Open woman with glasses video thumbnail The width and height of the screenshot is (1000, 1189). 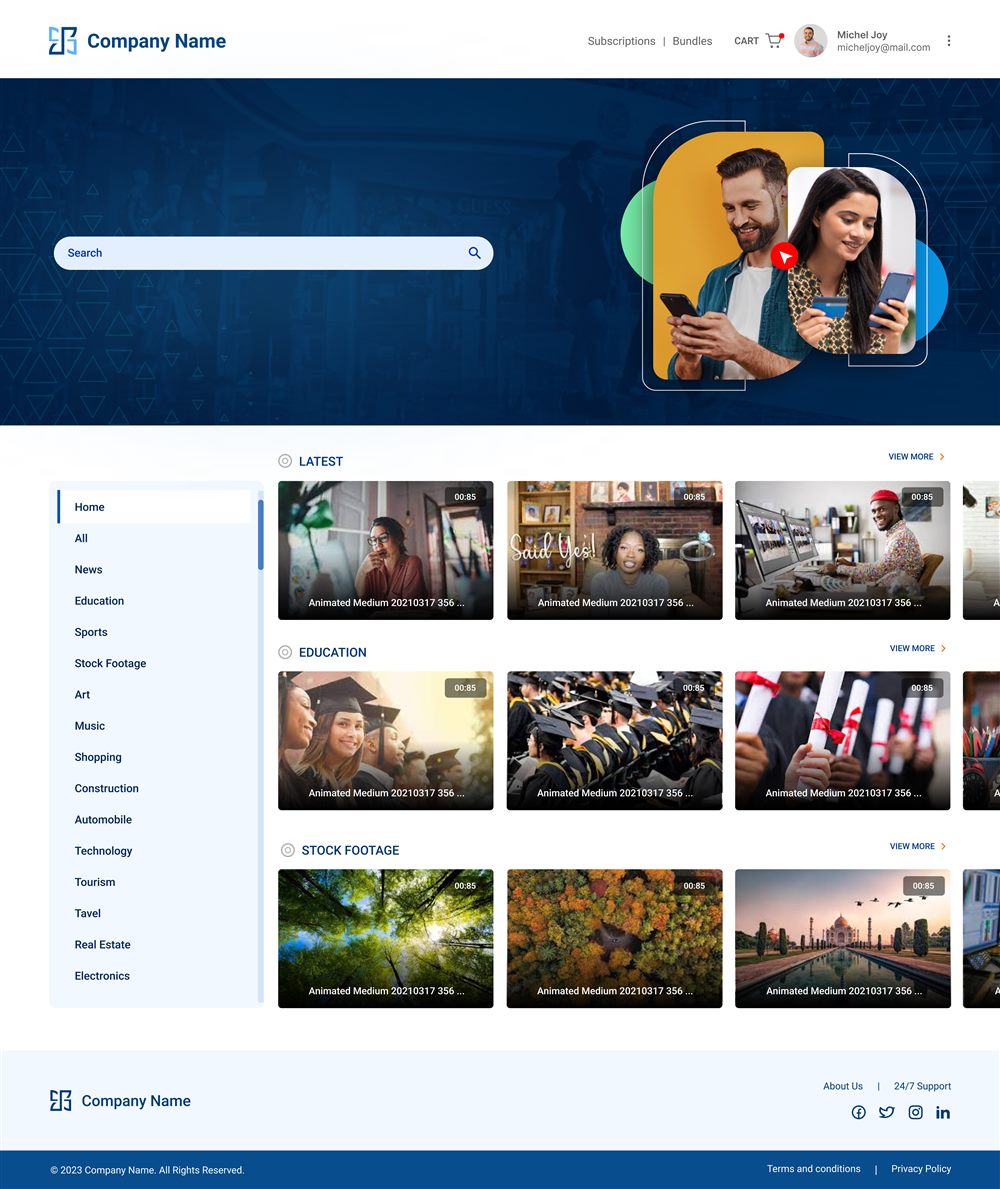[x=386, y=550]
